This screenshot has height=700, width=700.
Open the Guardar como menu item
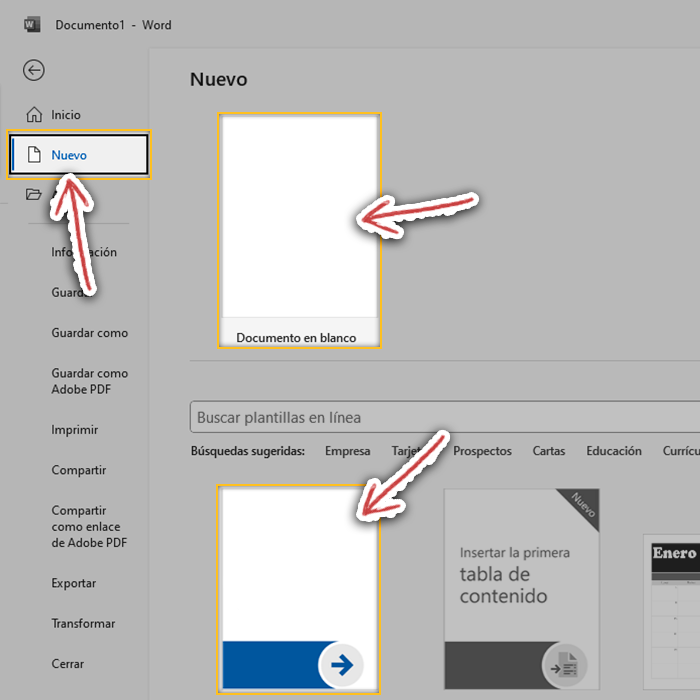(x=90, y=333)
